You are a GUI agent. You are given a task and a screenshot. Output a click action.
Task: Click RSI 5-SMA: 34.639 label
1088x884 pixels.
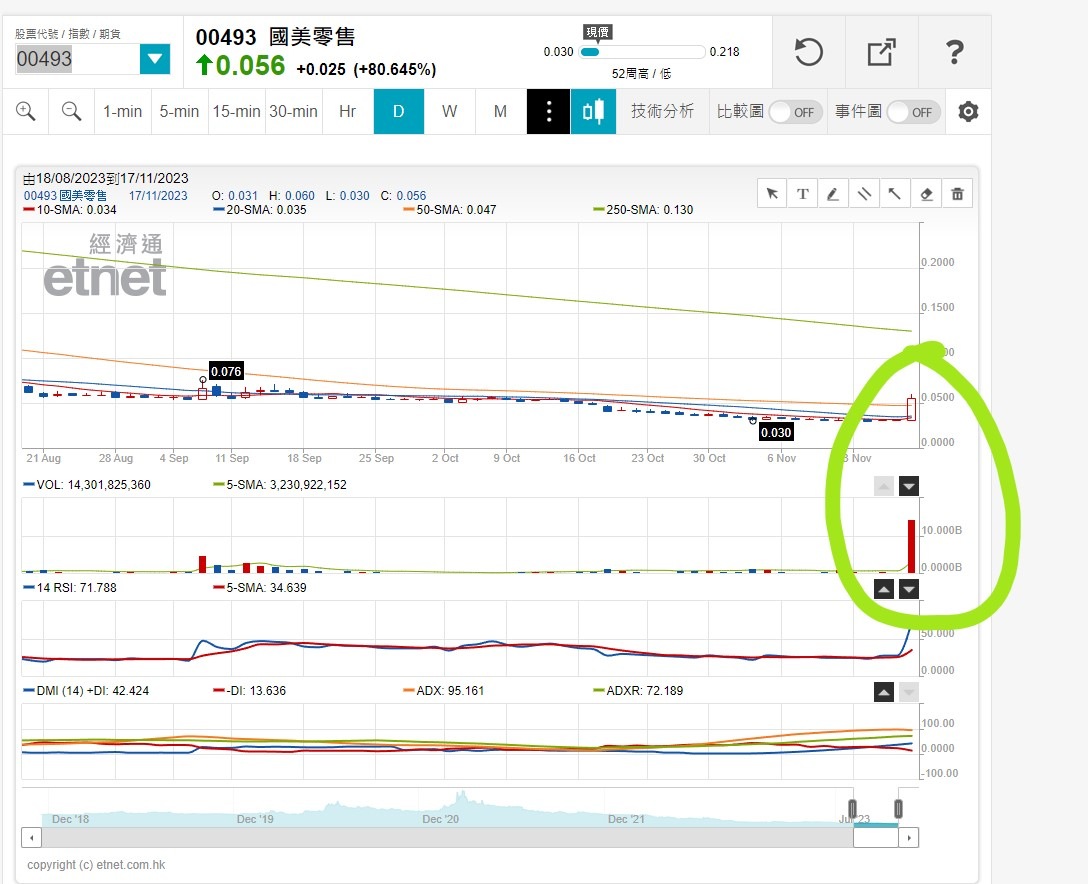click(260, 588)
